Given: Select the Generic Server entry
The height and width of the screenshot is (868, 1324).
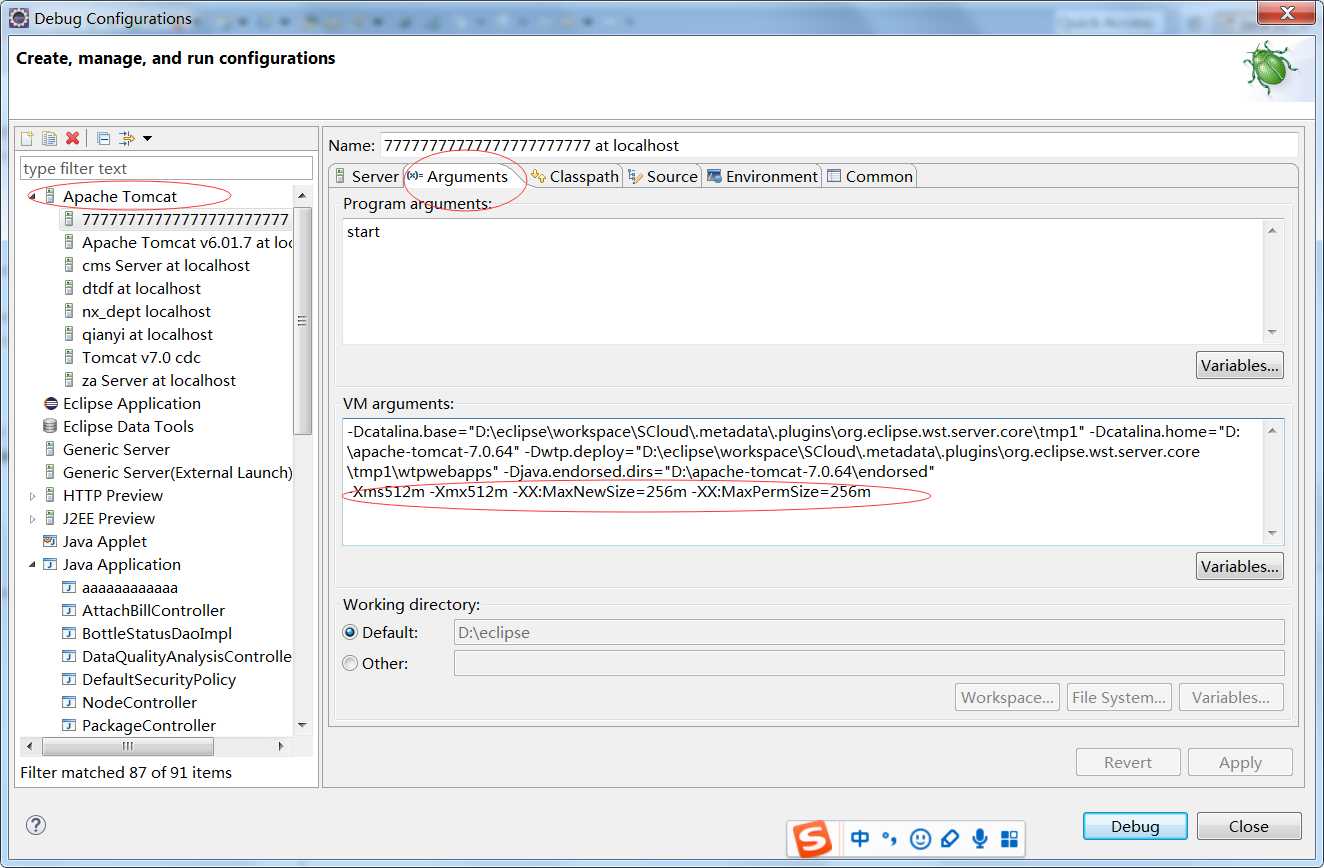Looking at the screenshot, I should pos(107,449).
